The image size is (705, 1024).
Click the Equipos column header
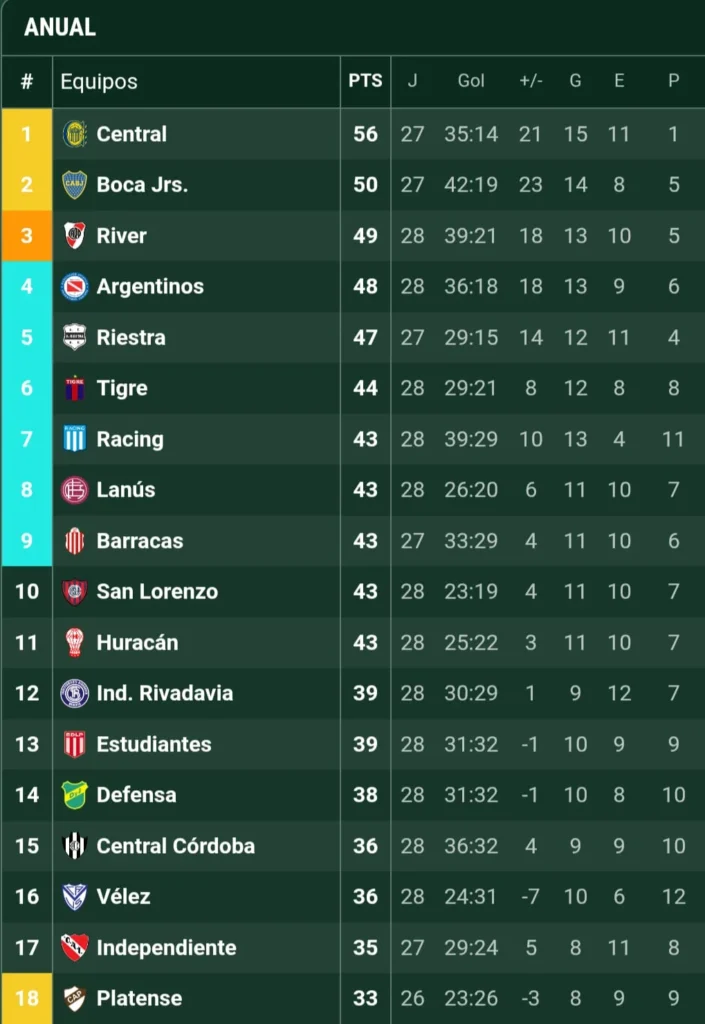tap(99, 82)
